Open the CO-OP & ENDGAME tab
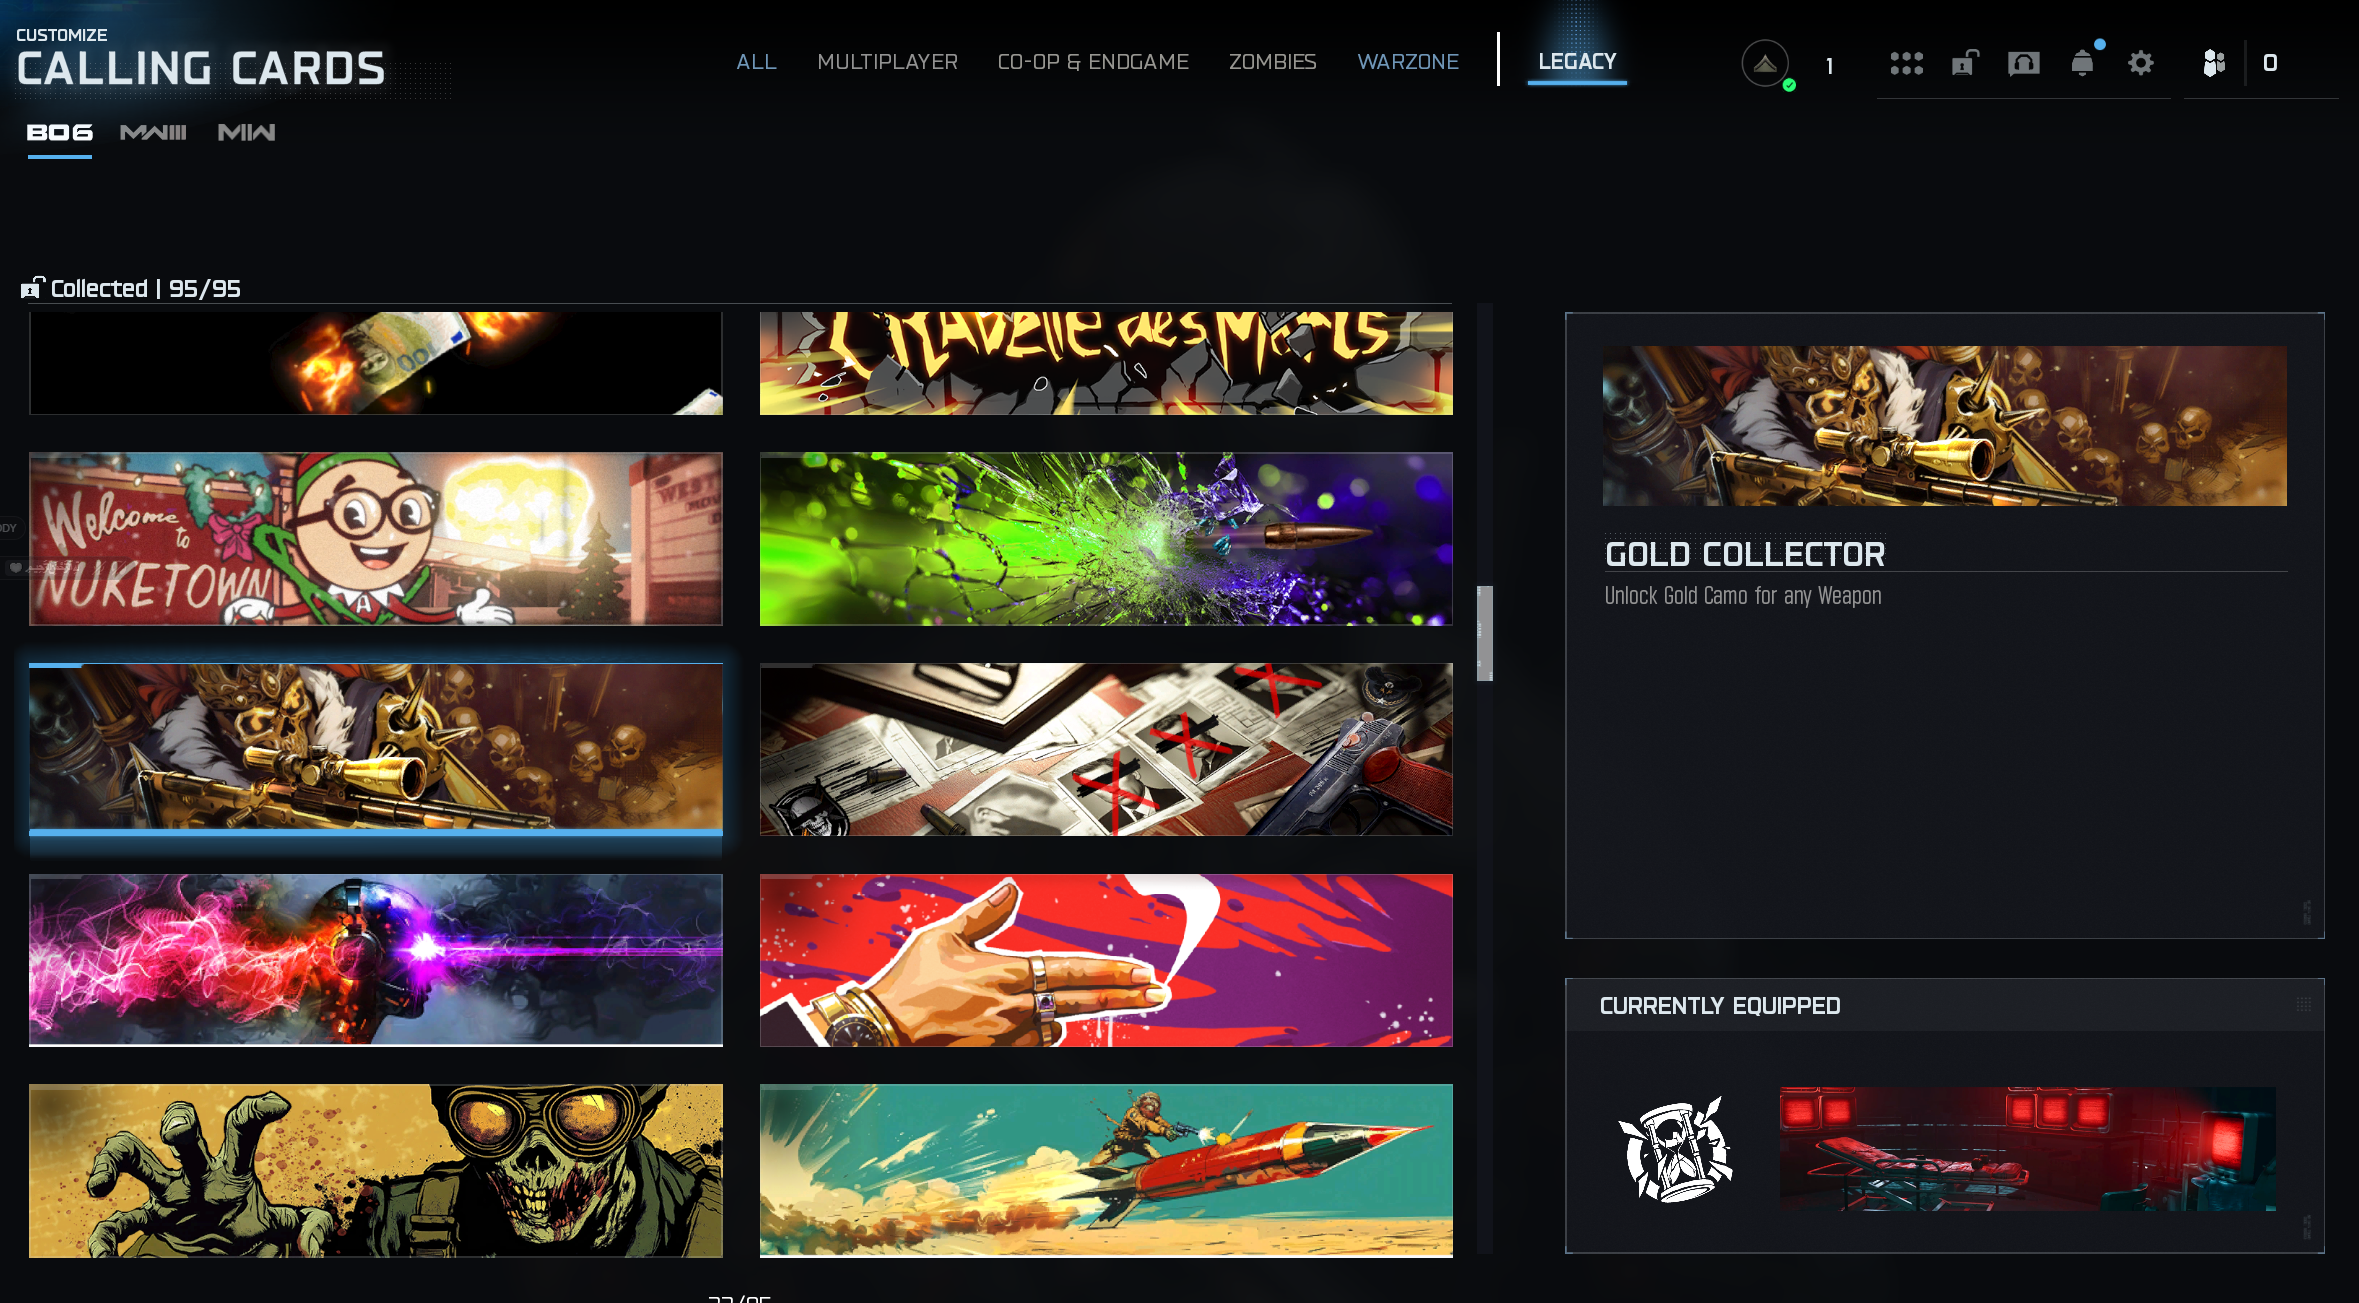The width and height of the screenshot is (2359, 1303). click(1093, 62)
